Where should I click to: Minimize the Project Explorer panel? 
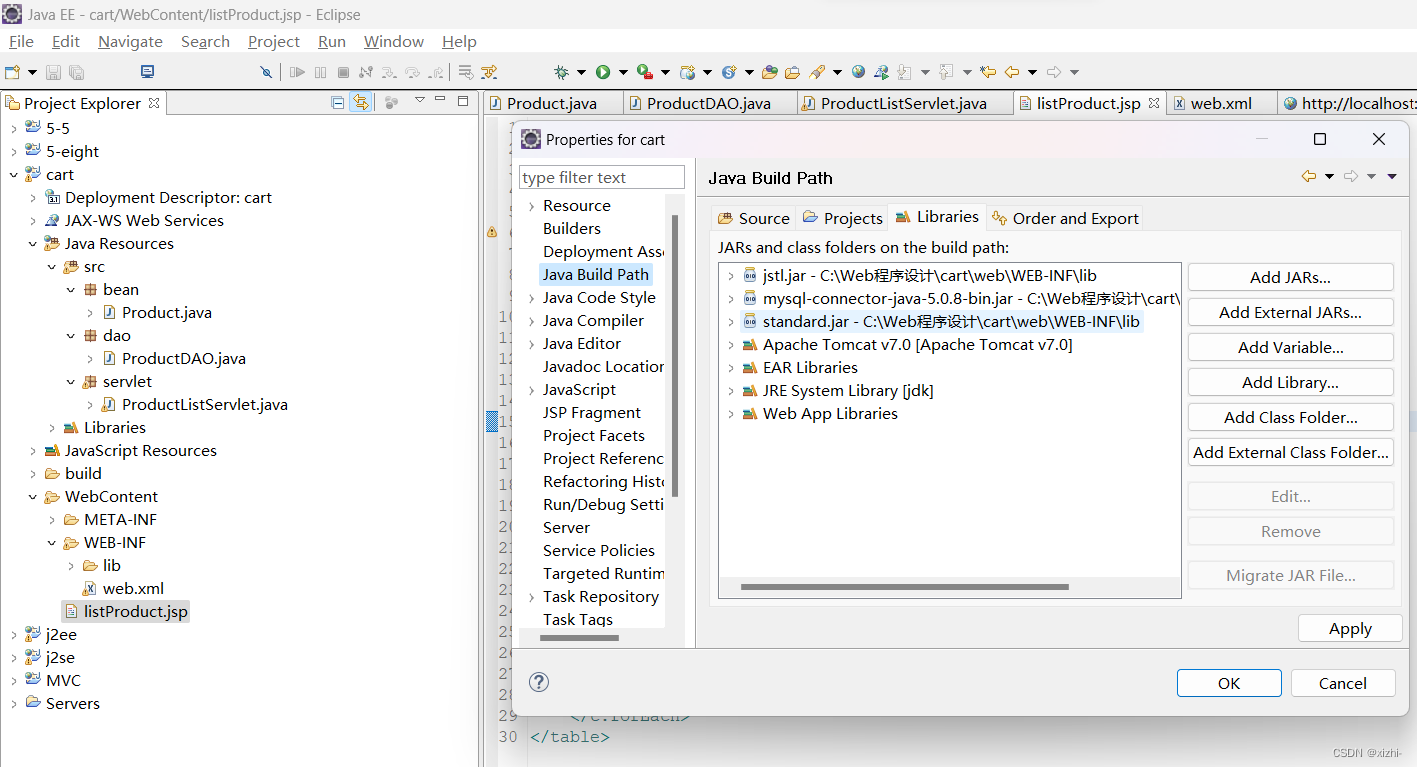pos(441,100)
